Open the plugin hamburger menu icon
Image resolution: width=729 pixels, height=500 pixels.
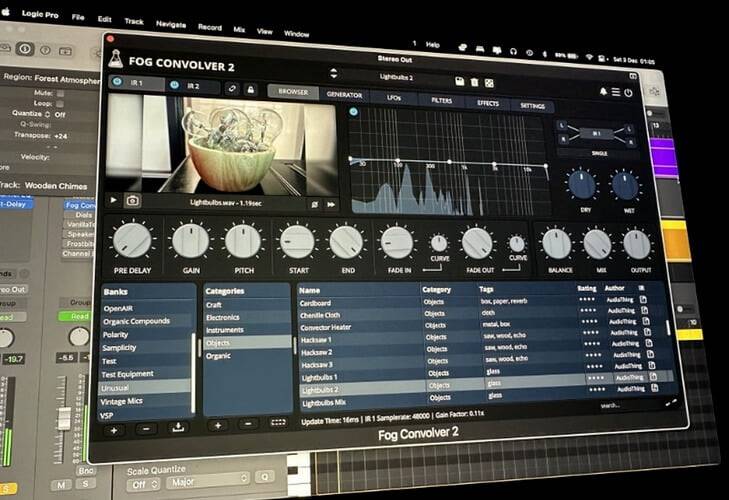click(x=616, y=92)
